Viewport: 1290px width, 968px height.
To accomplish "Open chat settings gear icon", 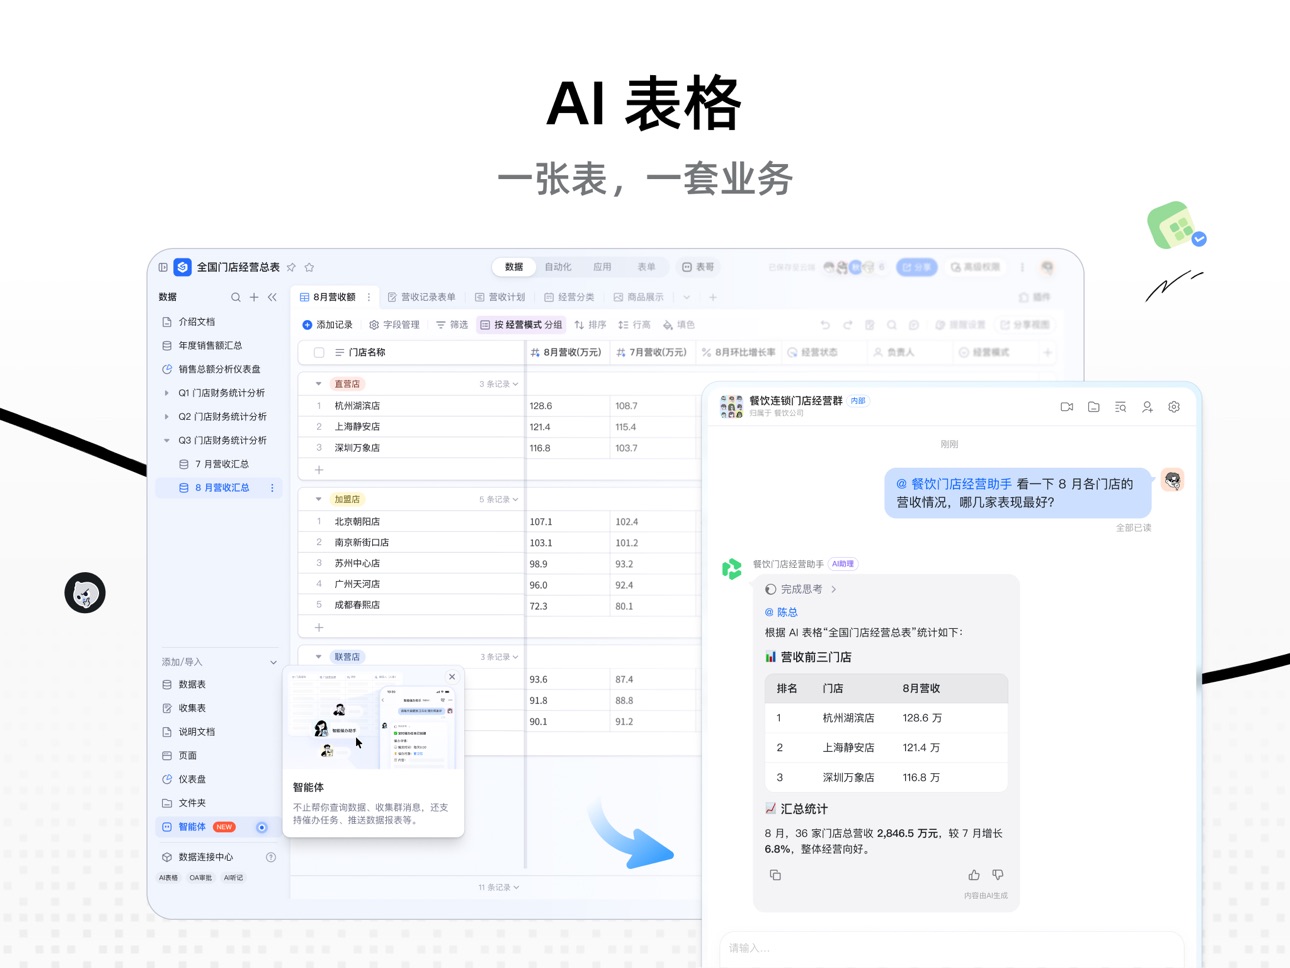I will 1174,407.
